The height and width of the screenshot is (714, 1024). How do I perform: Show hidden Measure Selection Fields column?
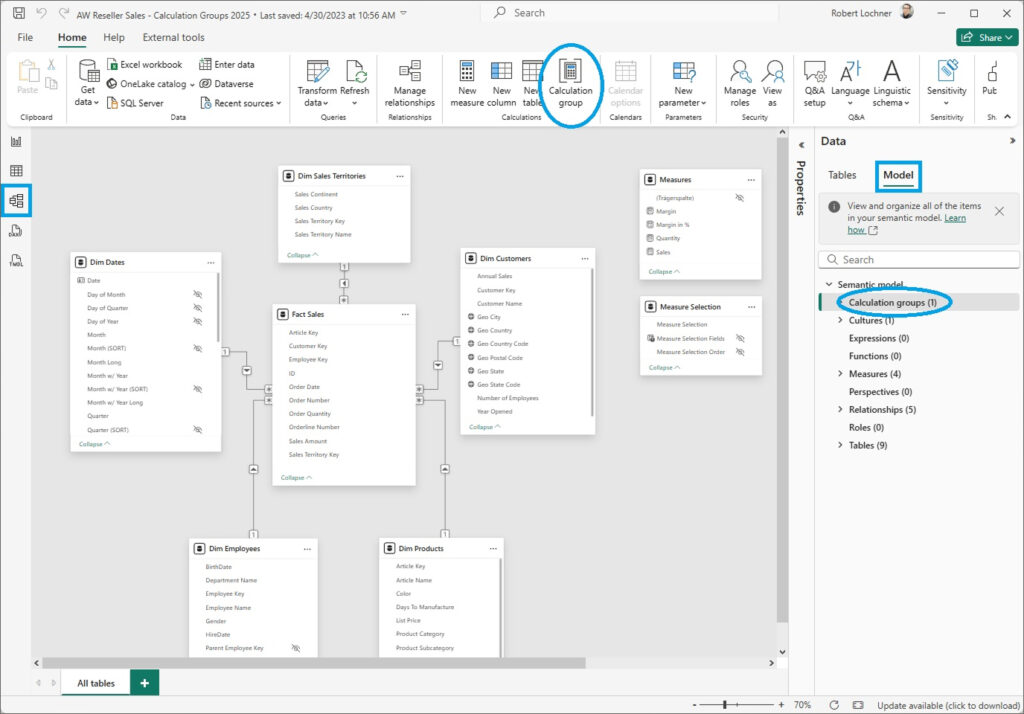coord(739,338)
